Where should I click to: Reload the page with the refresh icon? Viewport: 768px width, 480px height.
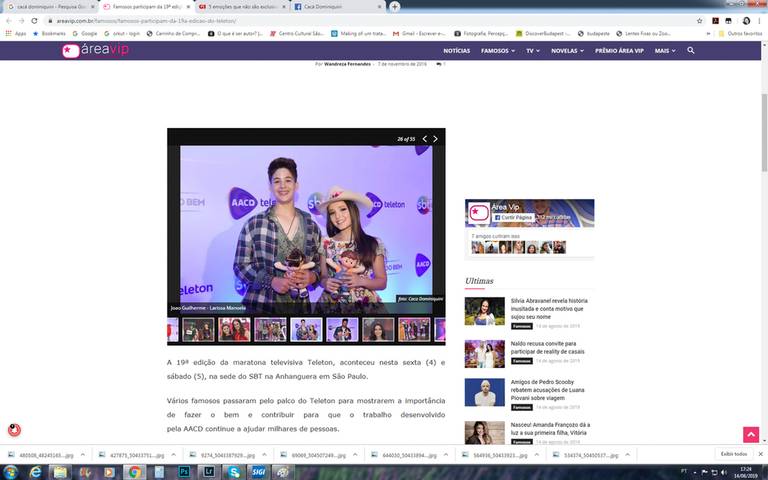pyautogui.click(x=34, y=20)
